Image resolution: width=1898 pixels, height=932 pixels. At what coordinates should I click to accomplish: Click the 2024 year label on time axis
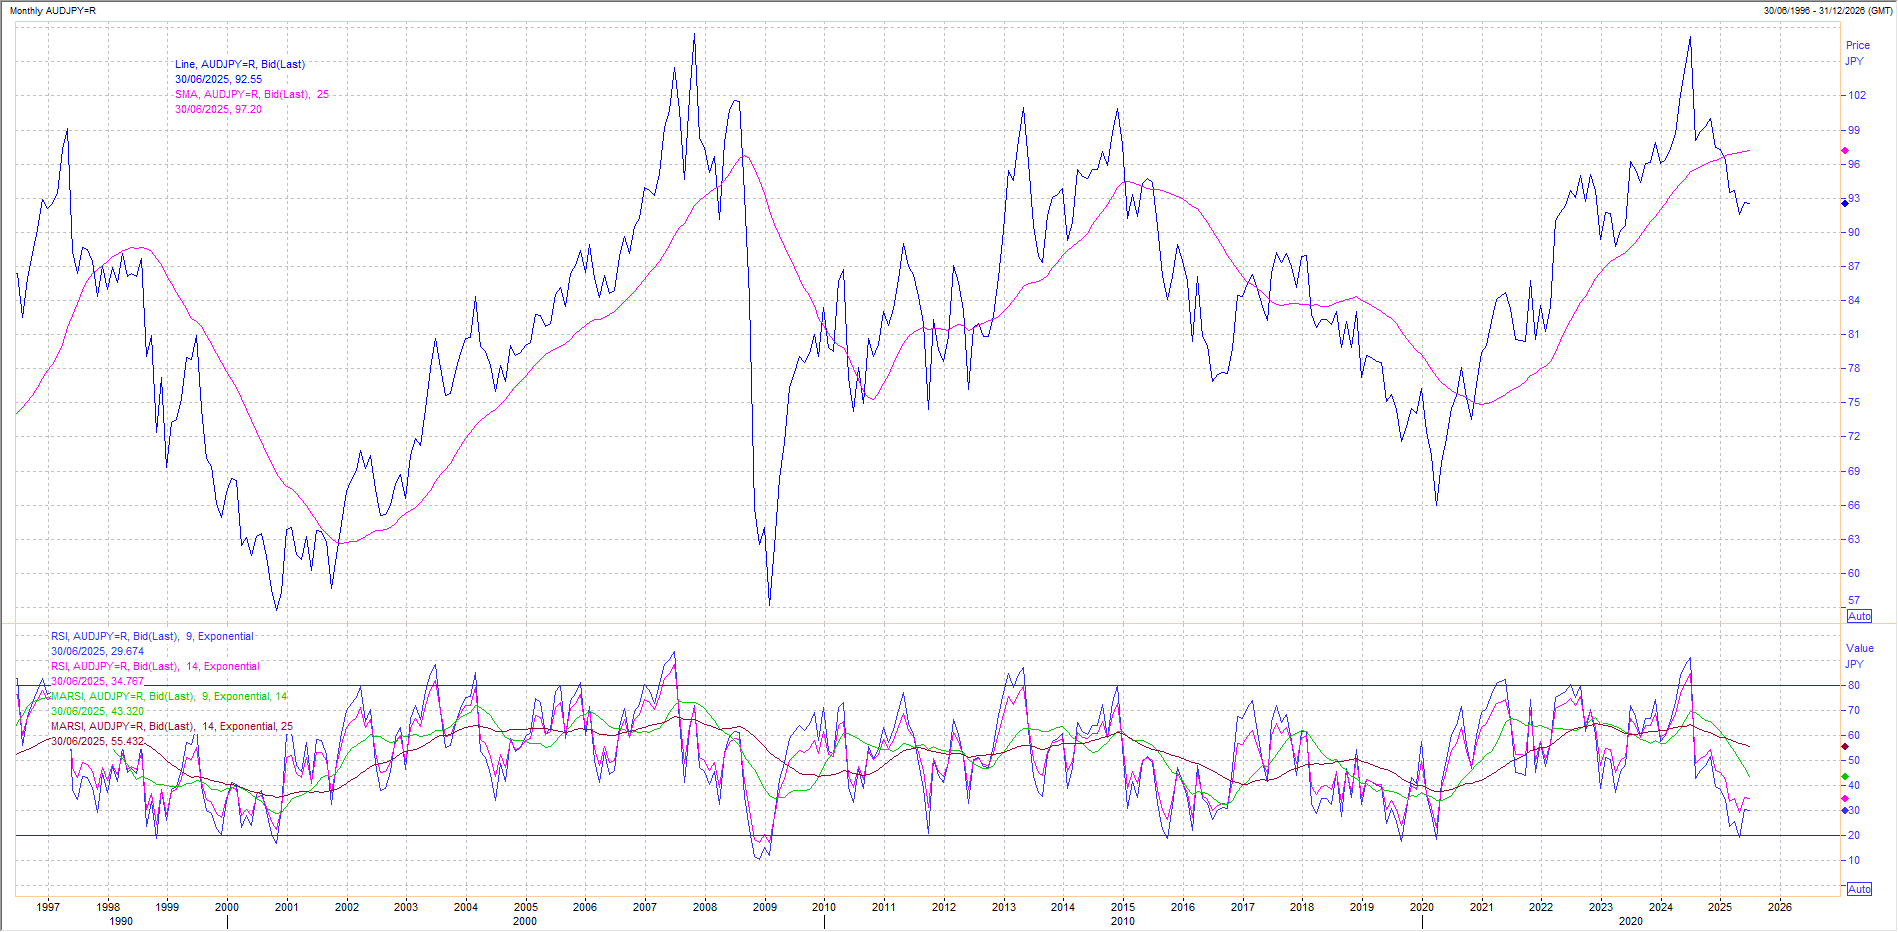click(x=1661, y=907)
